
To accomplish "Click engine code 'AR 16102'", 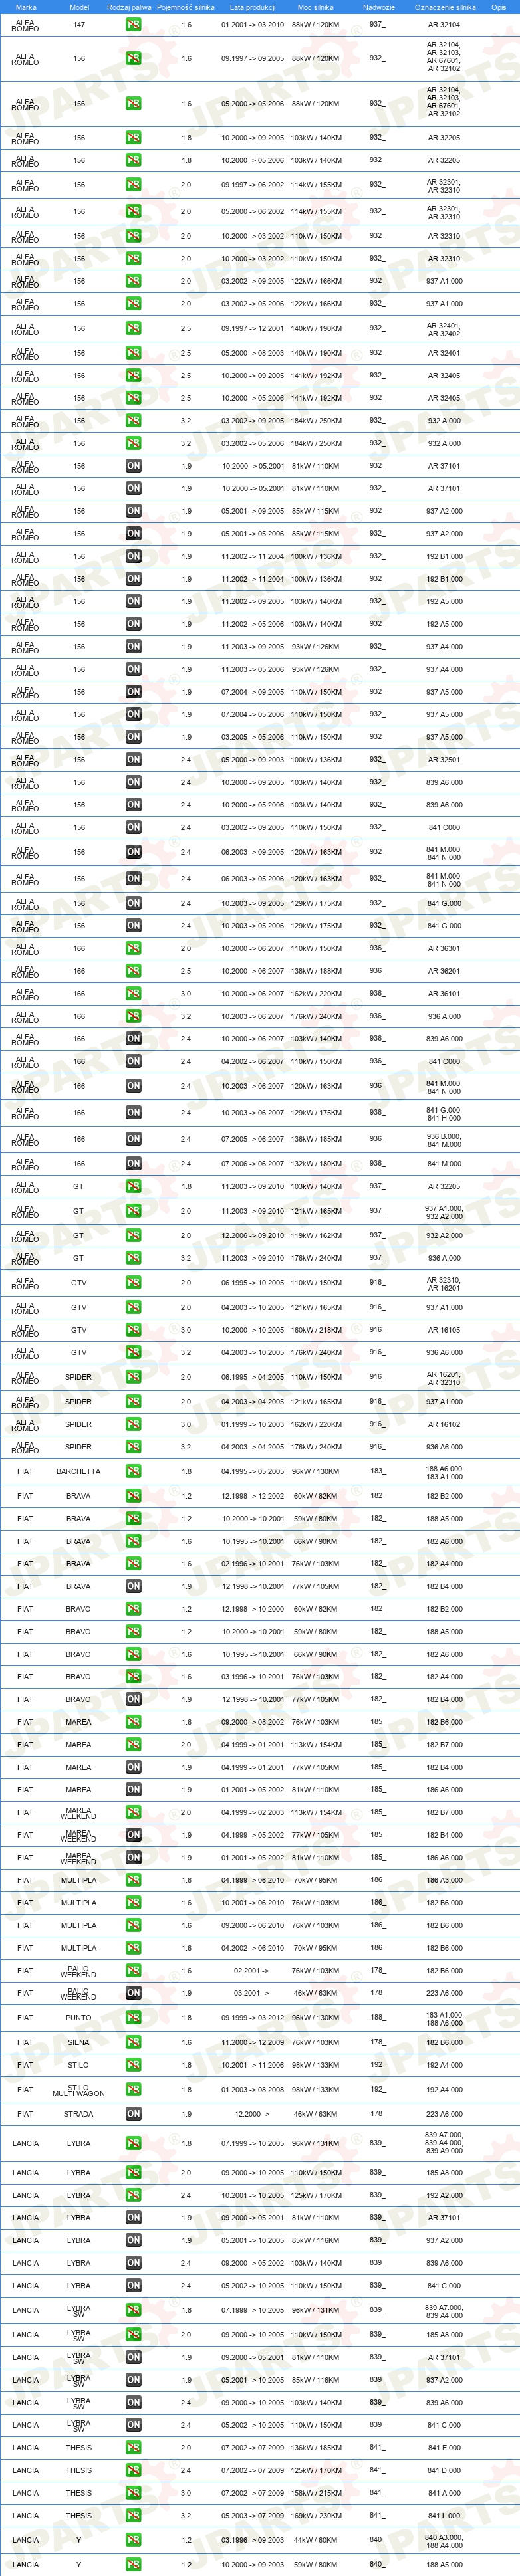I will click(444, 1424).
